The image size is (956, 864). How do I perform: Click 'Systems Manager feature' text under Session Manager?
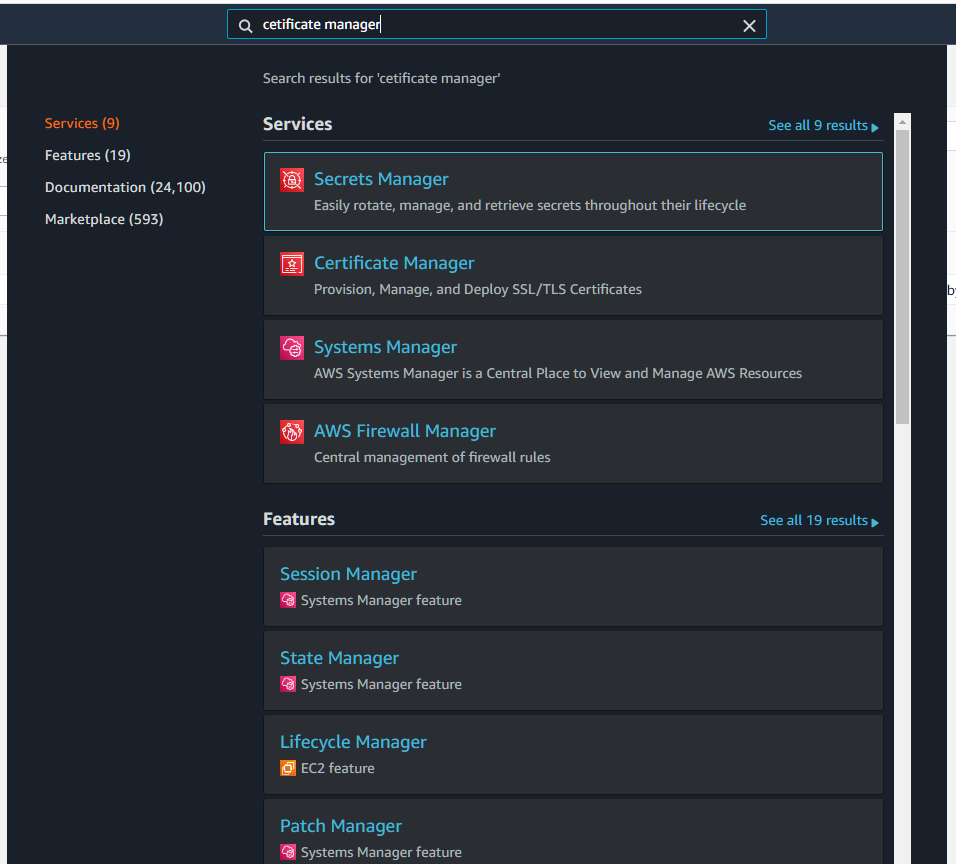pos(381,601)
